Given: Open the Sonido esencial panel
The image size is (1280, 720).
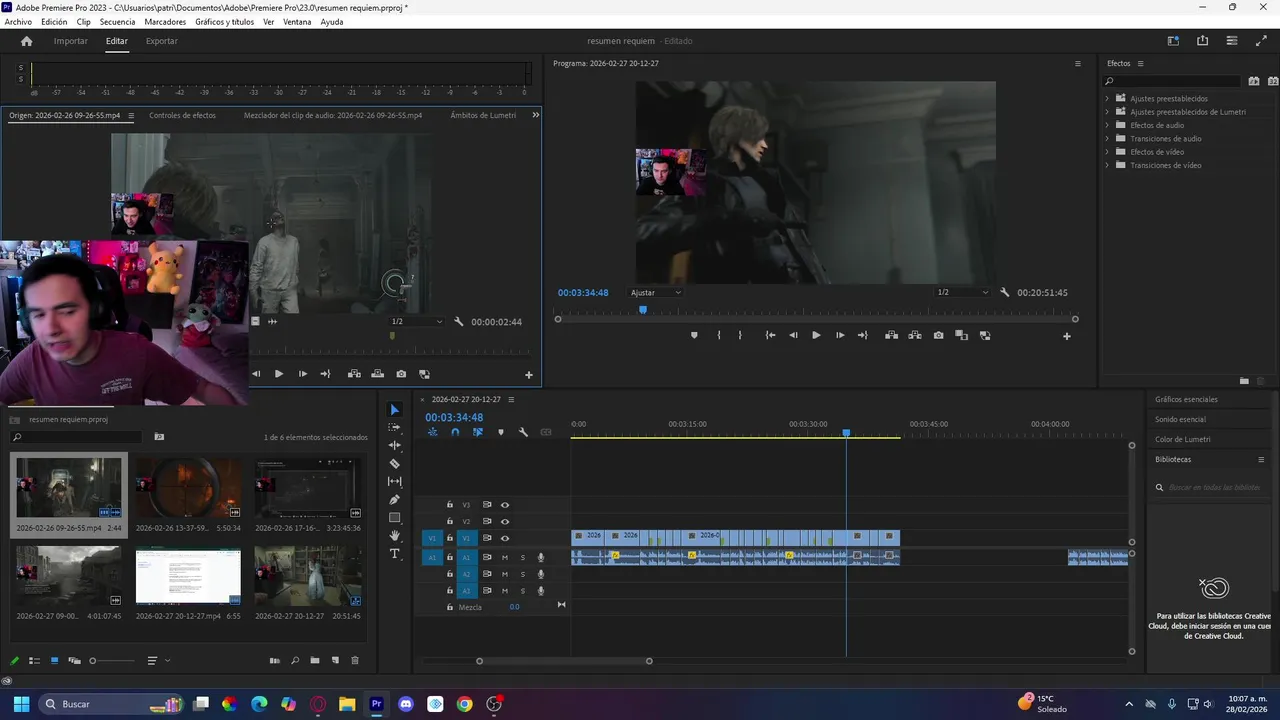Looking at the screenshot, I should pyautogui.click(x=1180, y=419).
